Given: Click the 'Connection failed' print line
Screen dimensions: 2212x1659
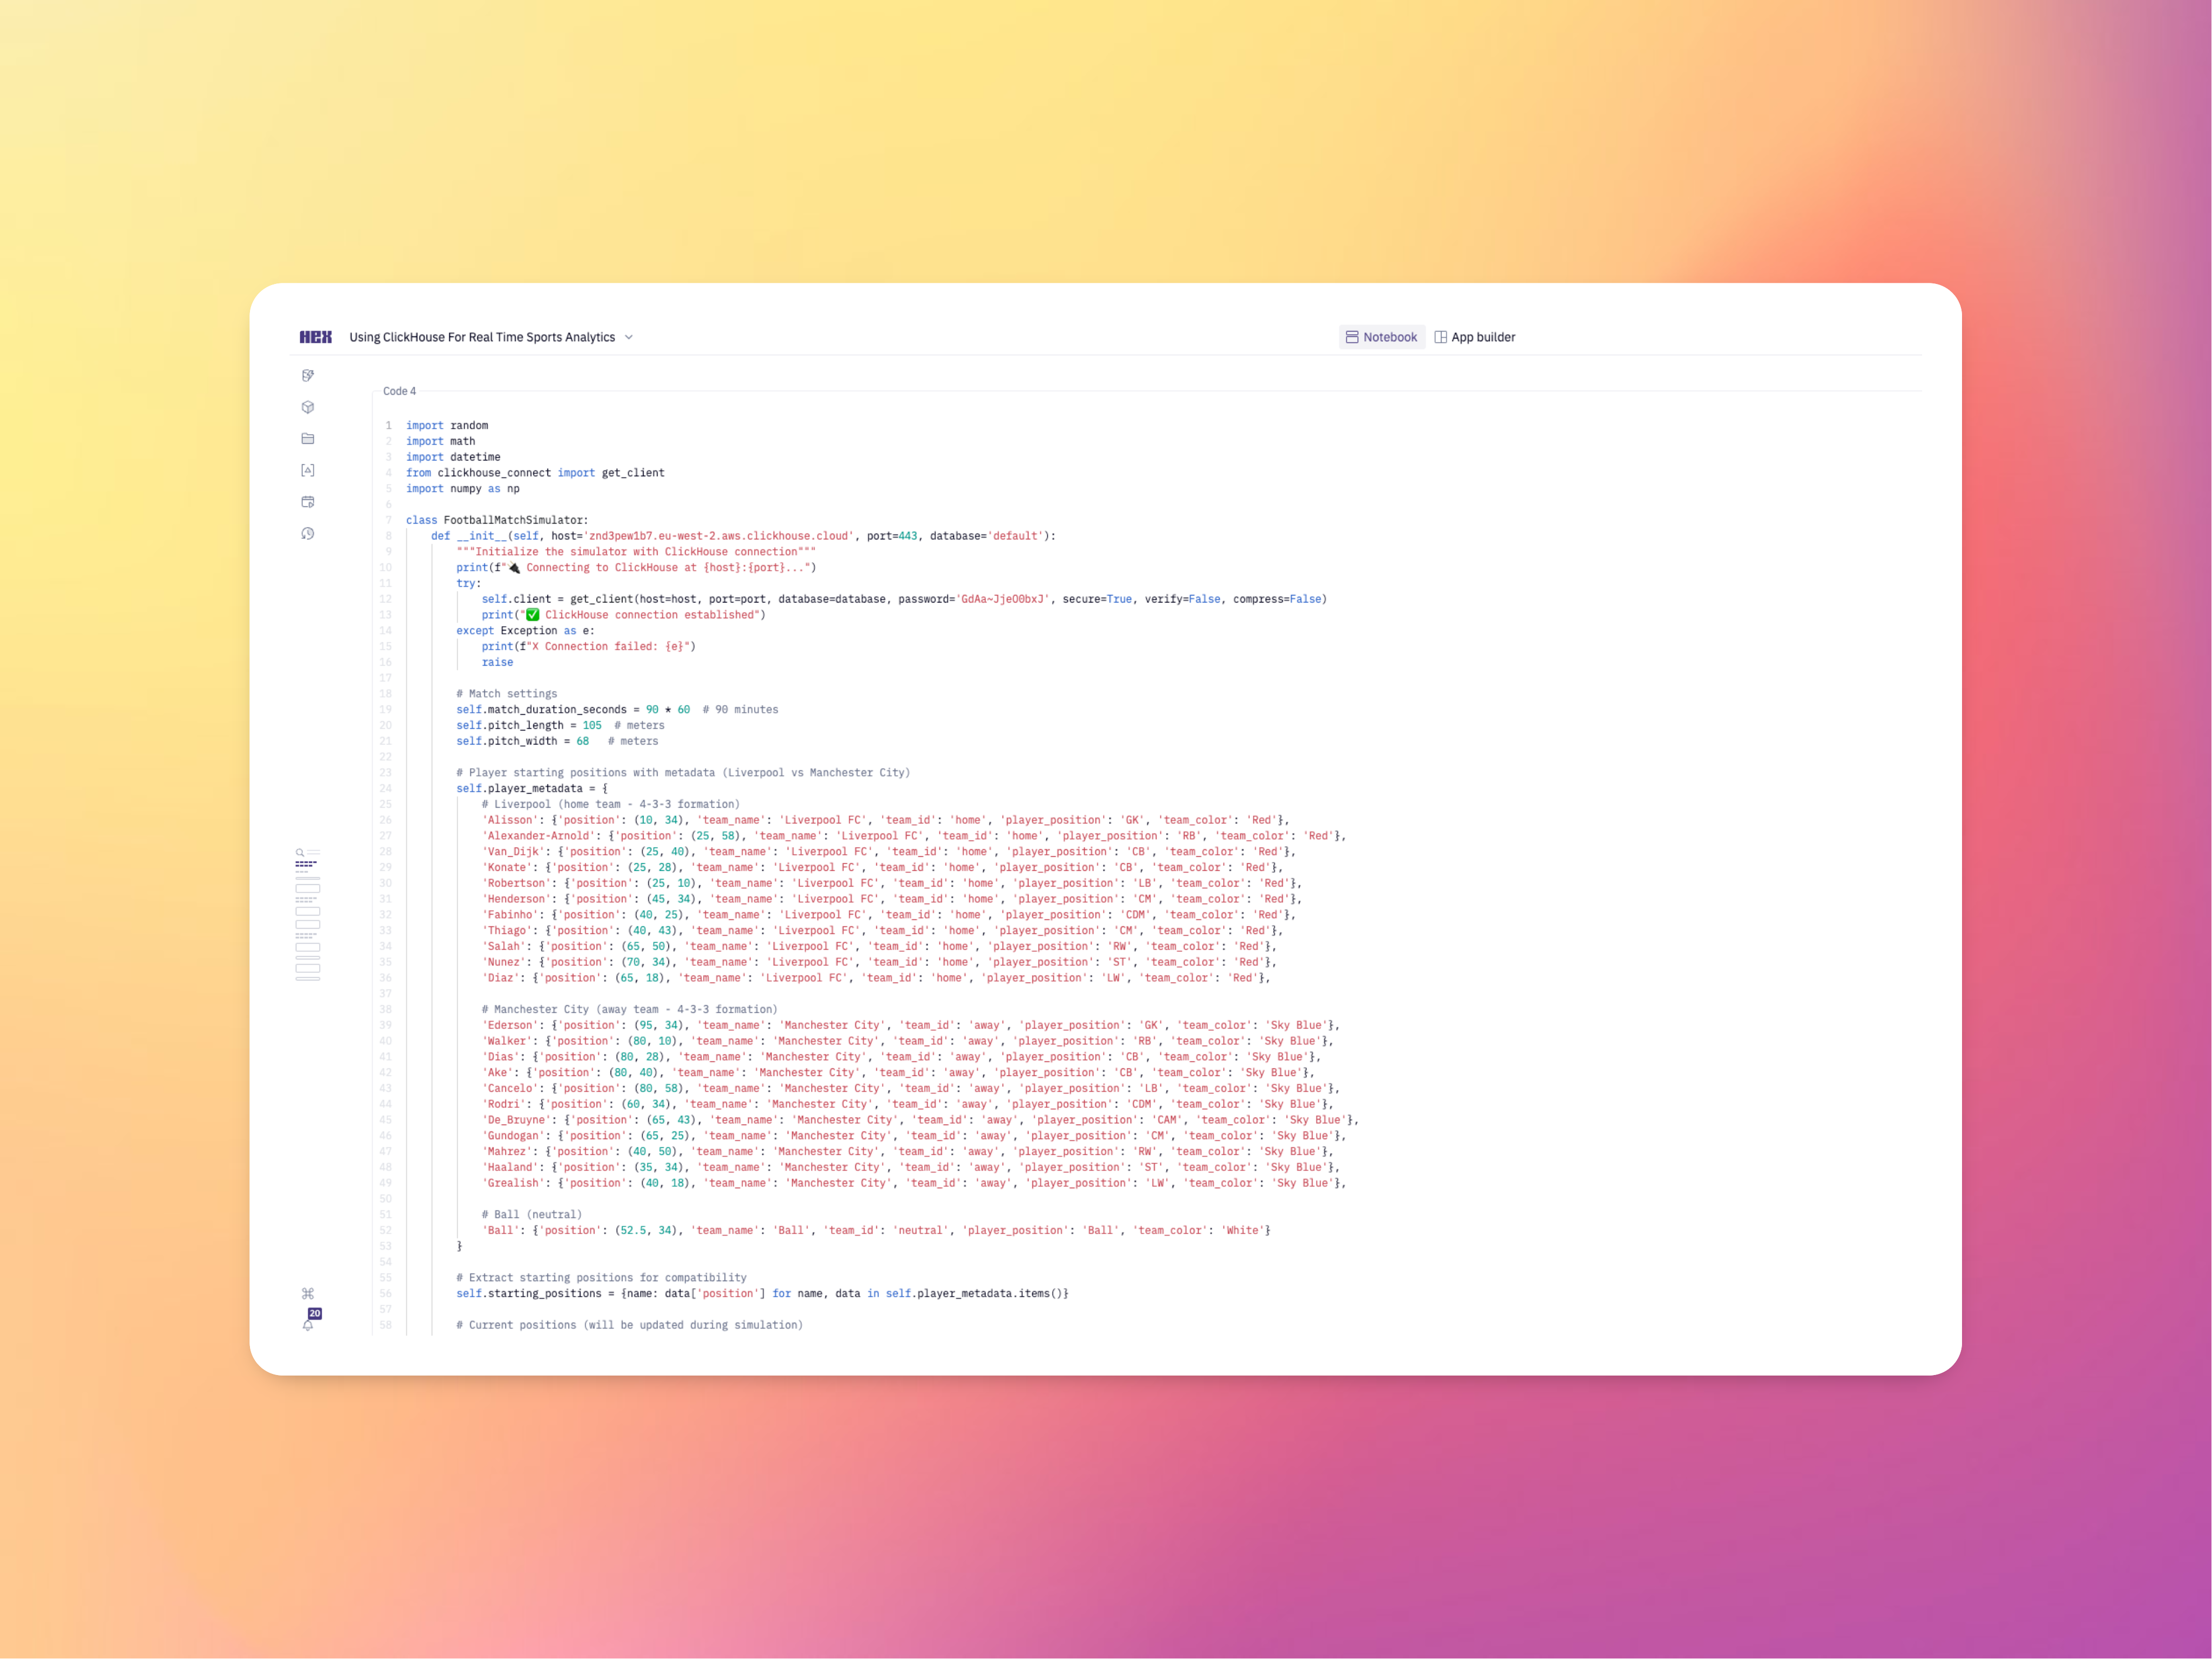Looking at the screenshot, I should (x=588, y=647).
